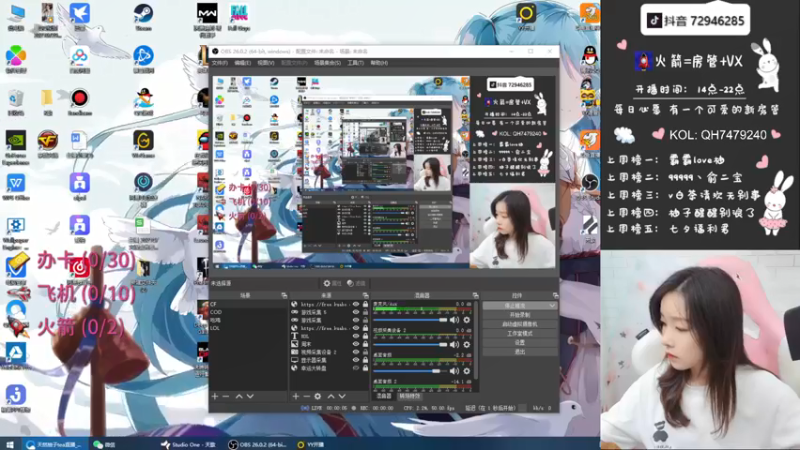The height and width of the screenshot is (450, 800).
Task: Open 文件(F) menu in OBS
Action: tap(219, 63)
